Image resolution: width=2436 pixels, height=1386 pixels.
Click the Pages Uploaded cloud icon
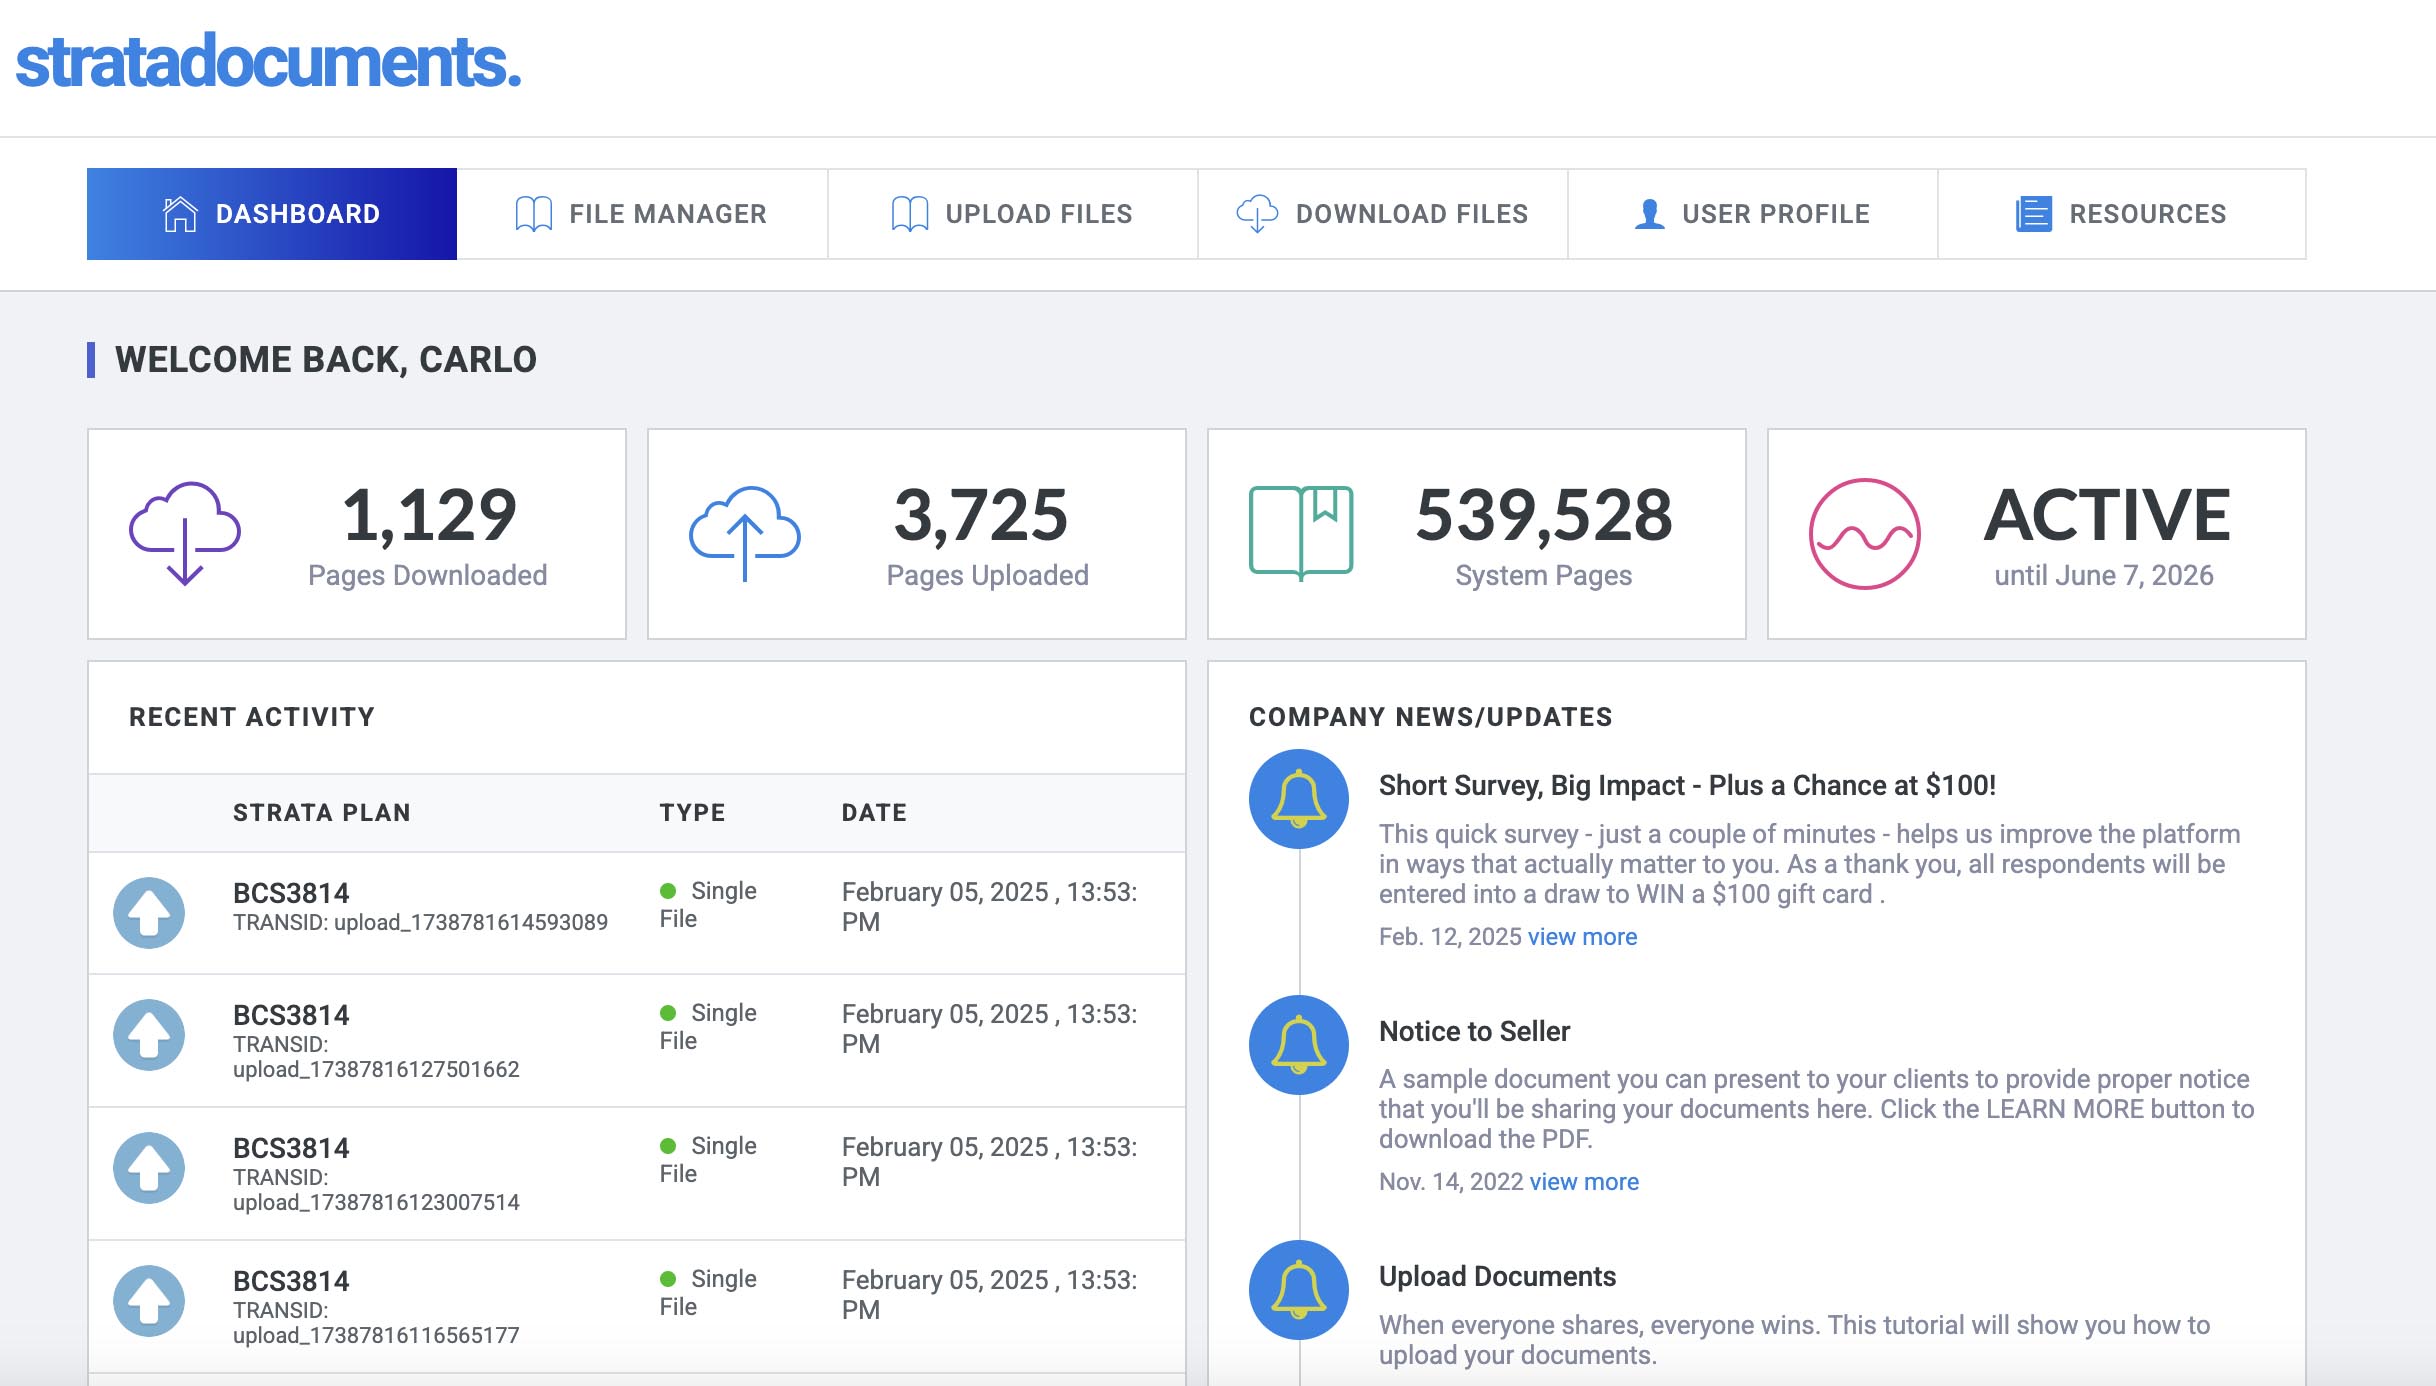[744, 533]
